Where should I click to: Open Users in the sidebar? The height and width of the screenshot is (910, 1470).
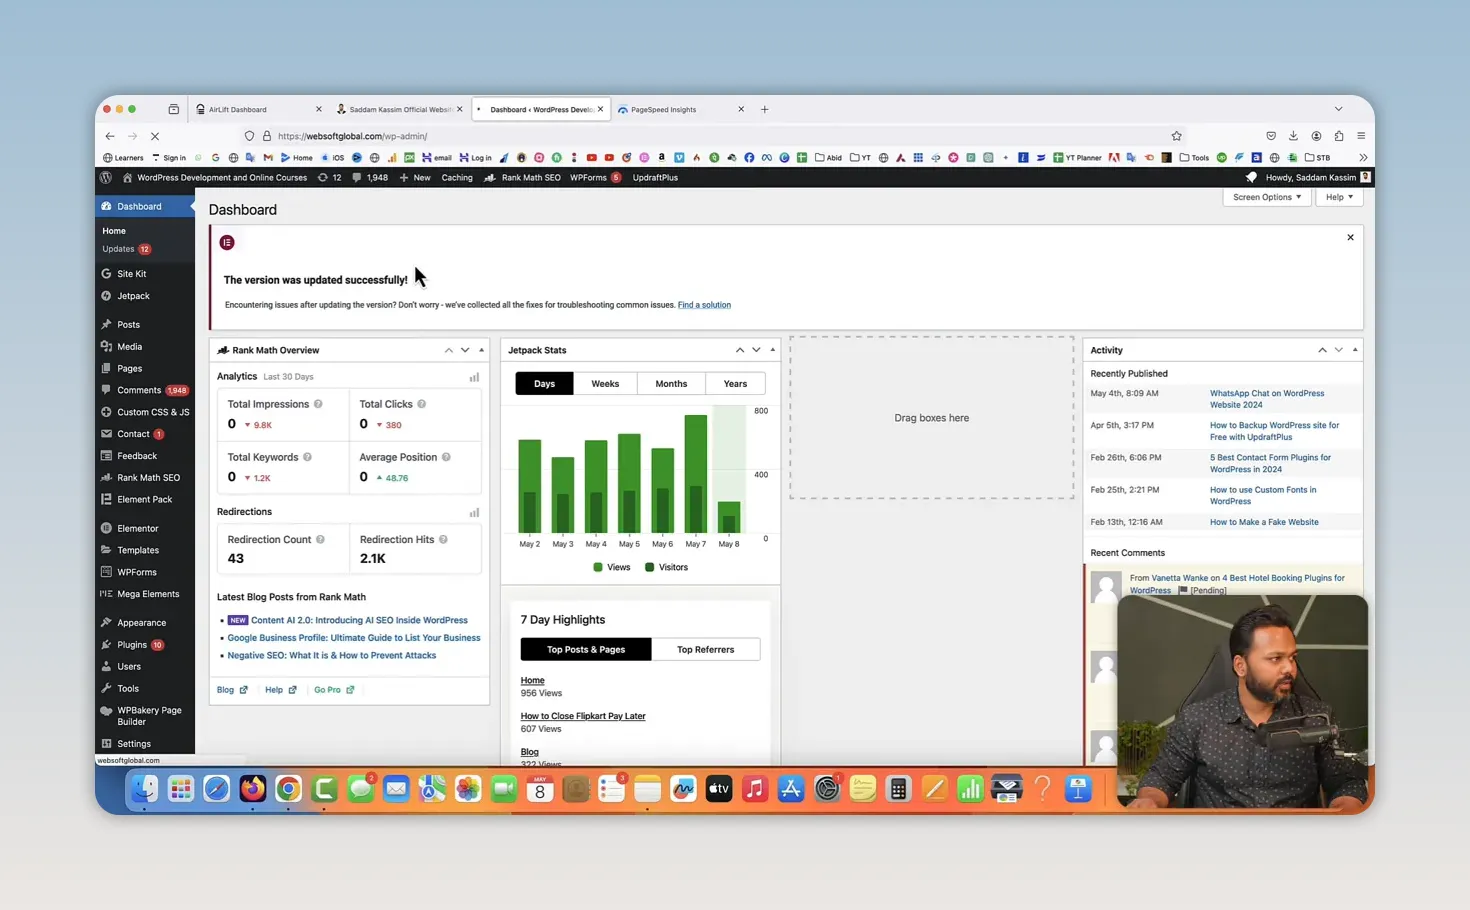pyautogui.click(x=129, y=667)
